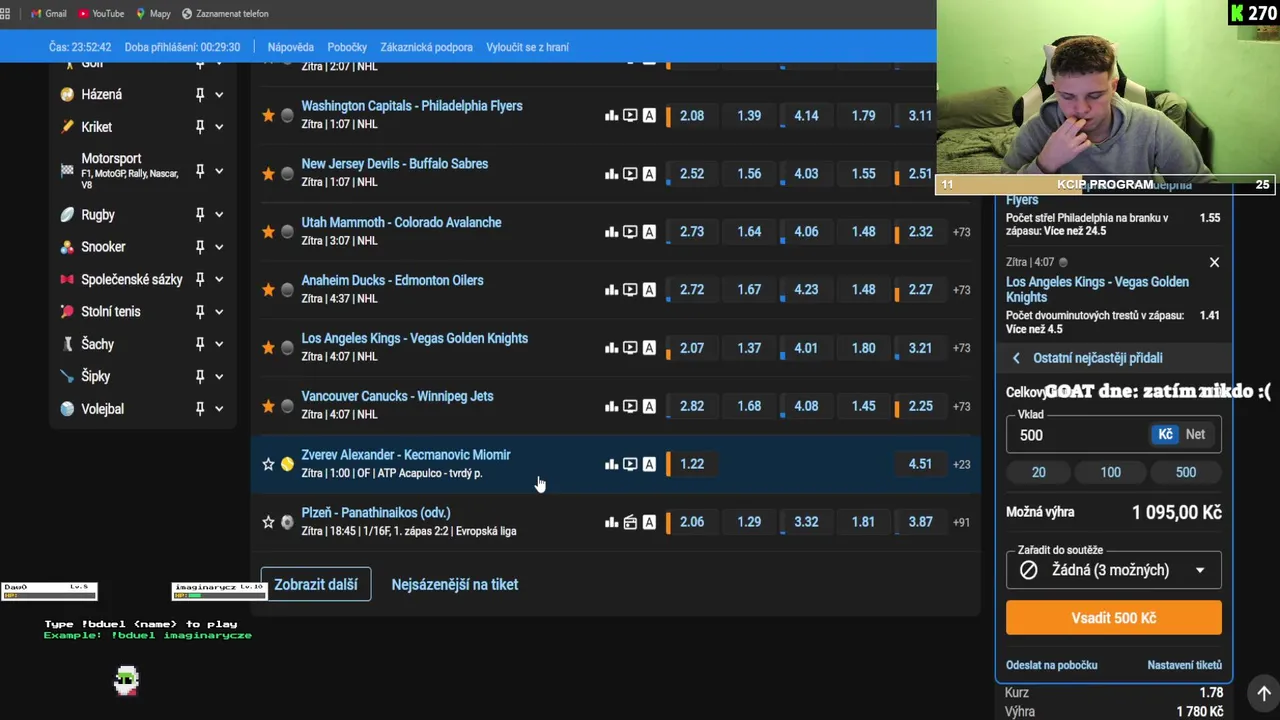The height and width of the screenshot is (720, 1280).
Task: Open the Házená sport icon
Action: point(67,94)
